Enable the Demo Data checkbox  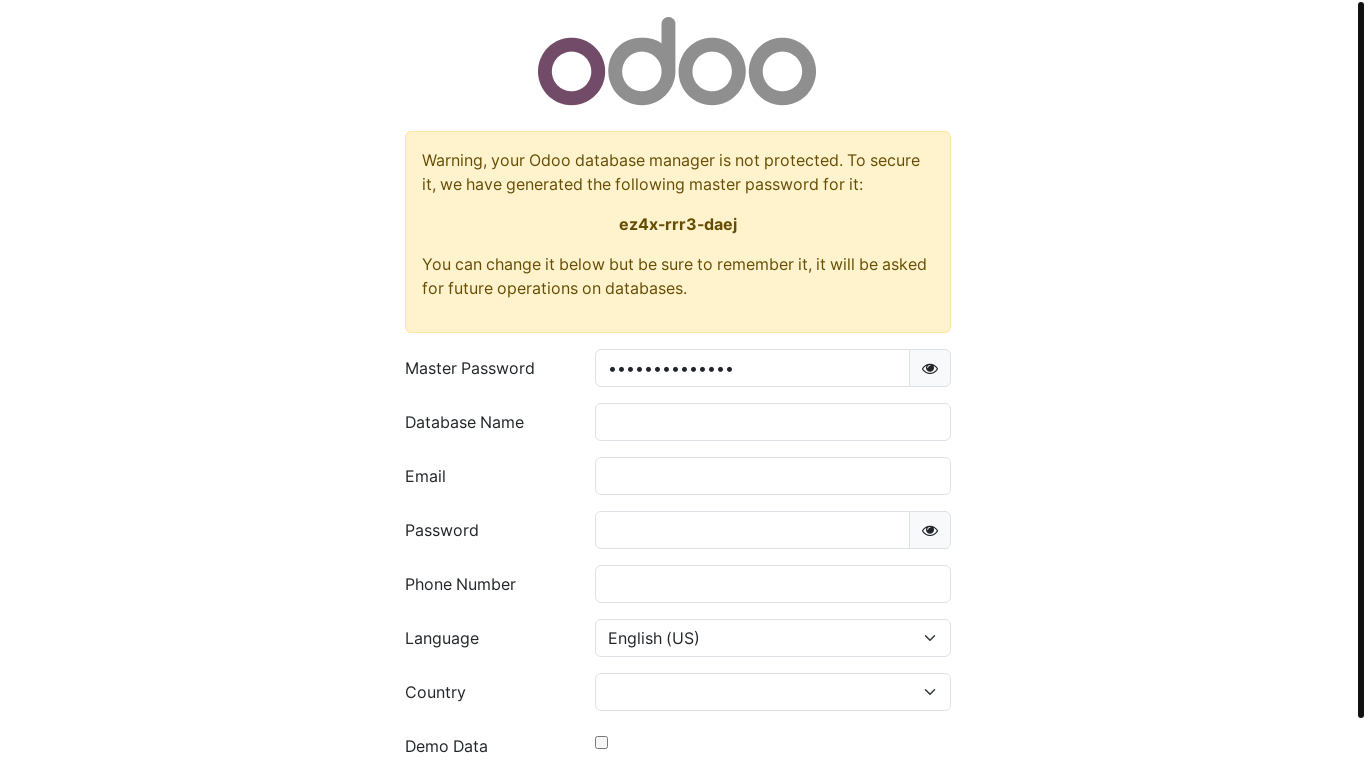coord(601,742)
